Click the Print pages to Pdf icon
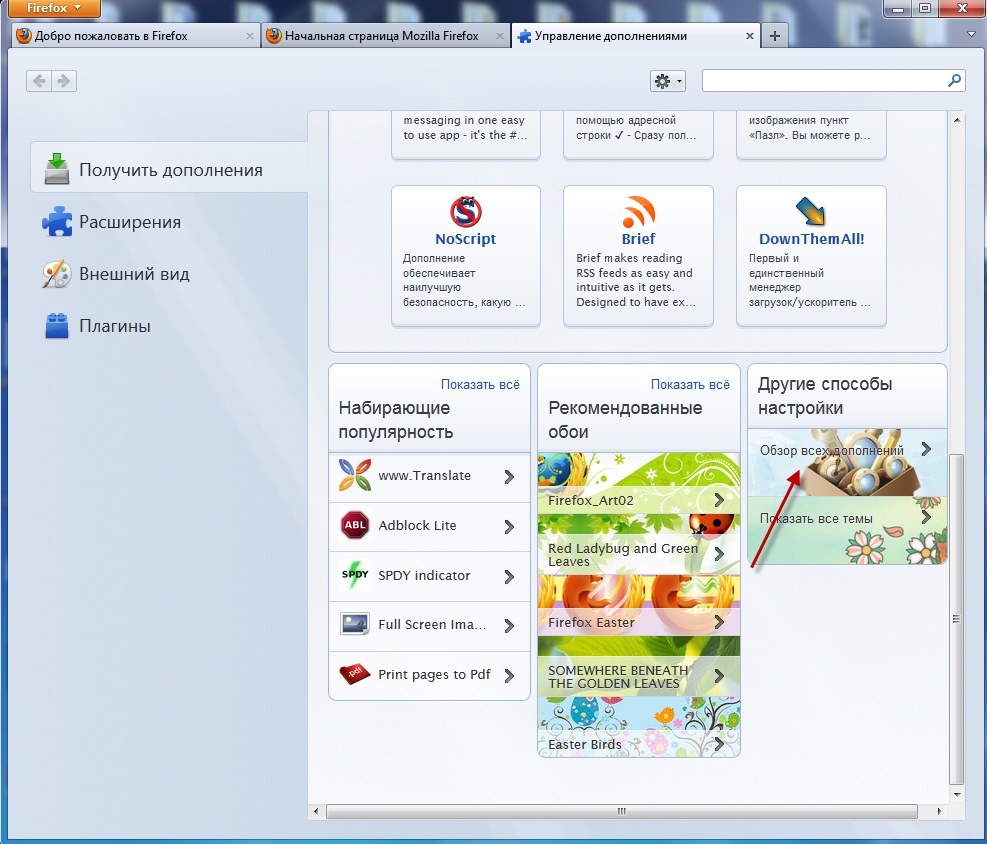Viewport: 987px width, 844px height. pyautogui.click(x=354, y=674)
